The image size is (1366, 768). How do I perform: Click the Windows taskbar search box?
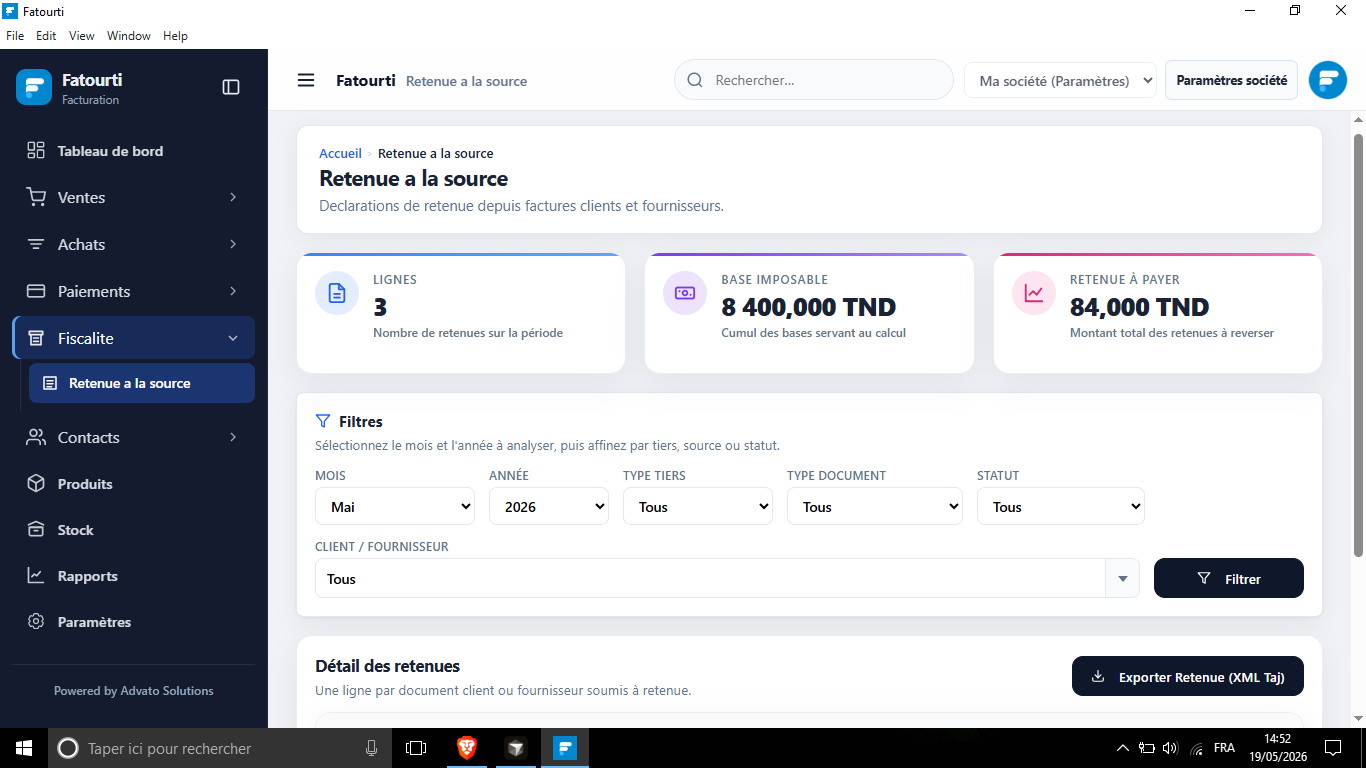tap(220, 747)
